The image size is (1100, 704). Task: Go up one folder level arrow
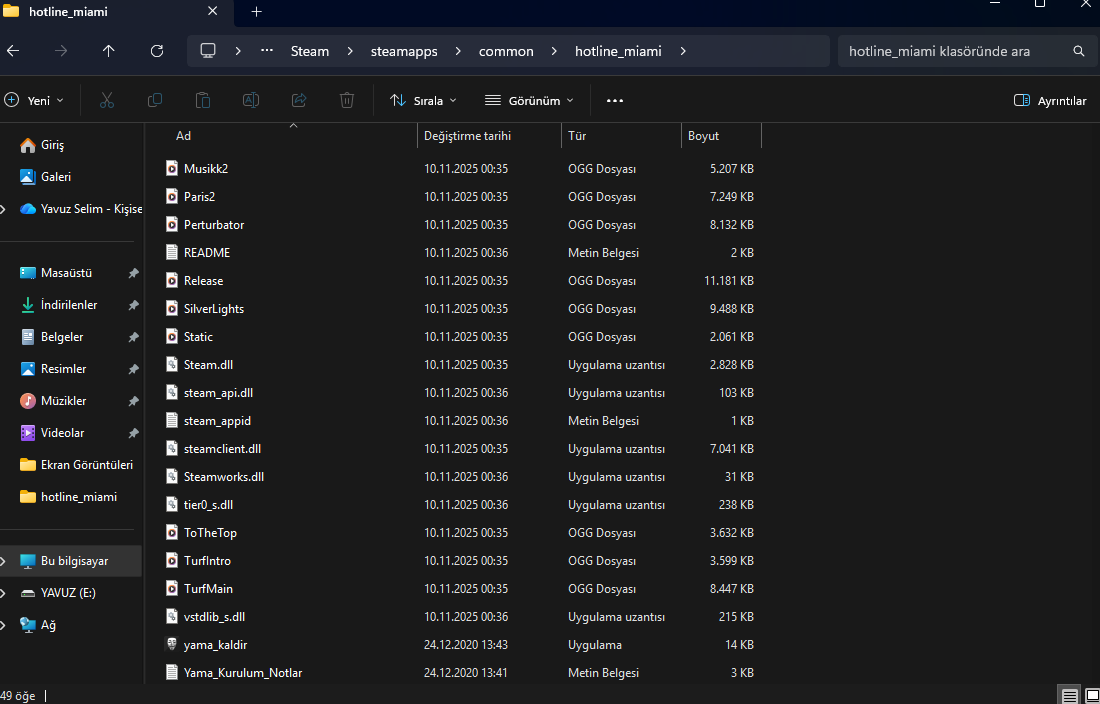pos(108,51)
